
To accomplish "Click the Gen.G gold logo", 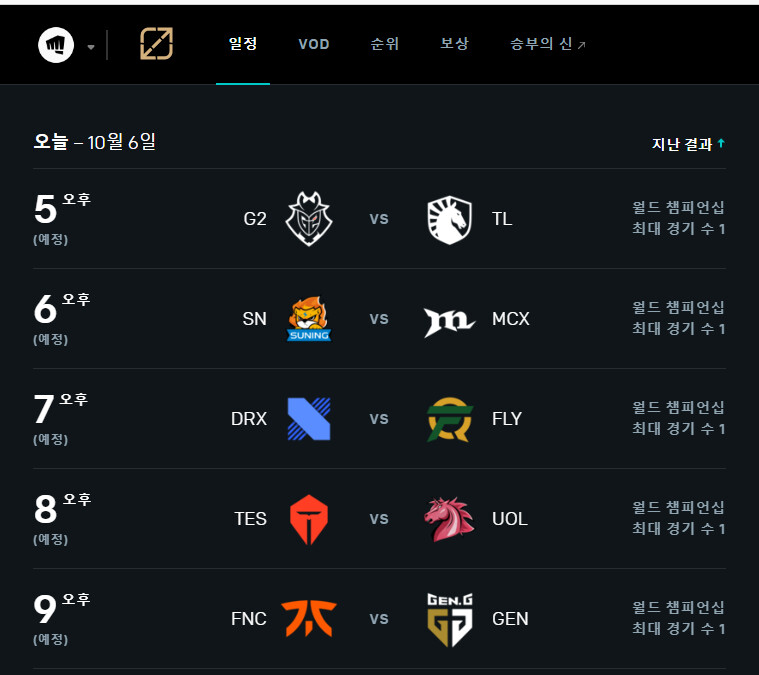I will coord(449,619).
